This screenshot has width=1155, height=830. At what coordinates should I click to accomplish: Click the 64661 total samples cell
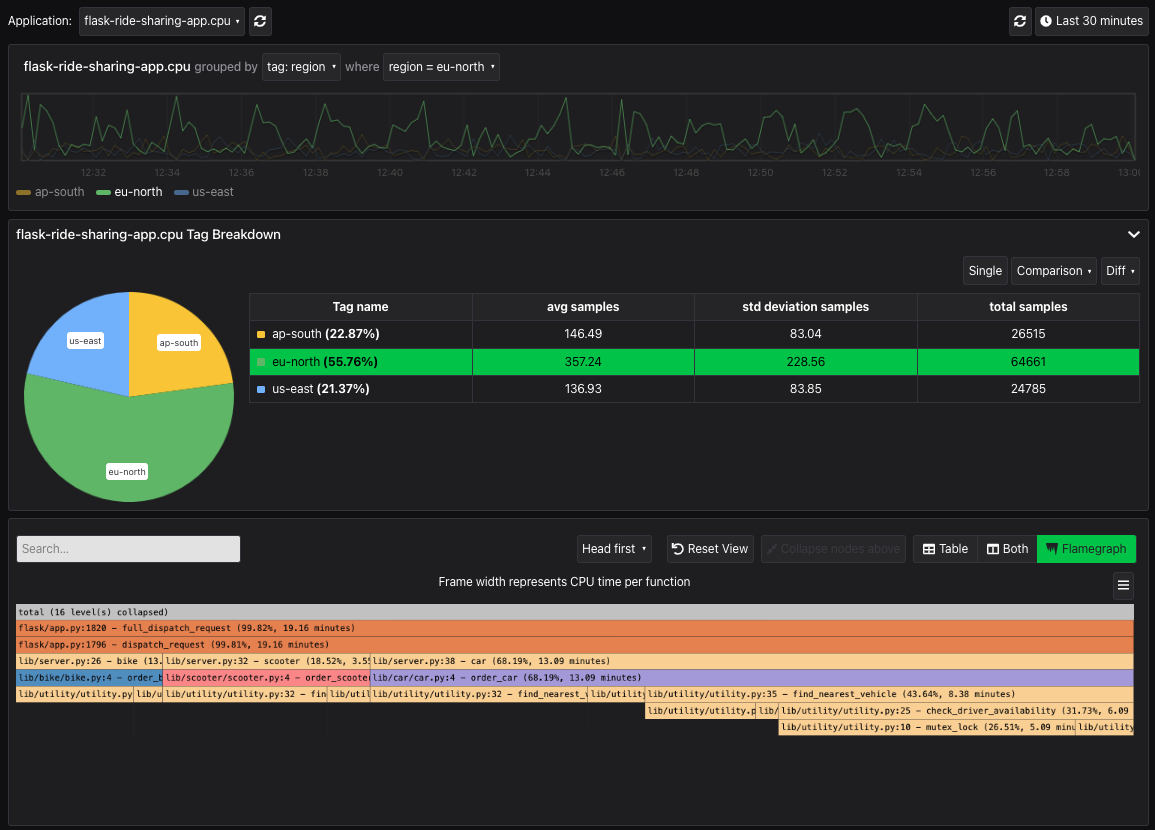click(1028, 362)
